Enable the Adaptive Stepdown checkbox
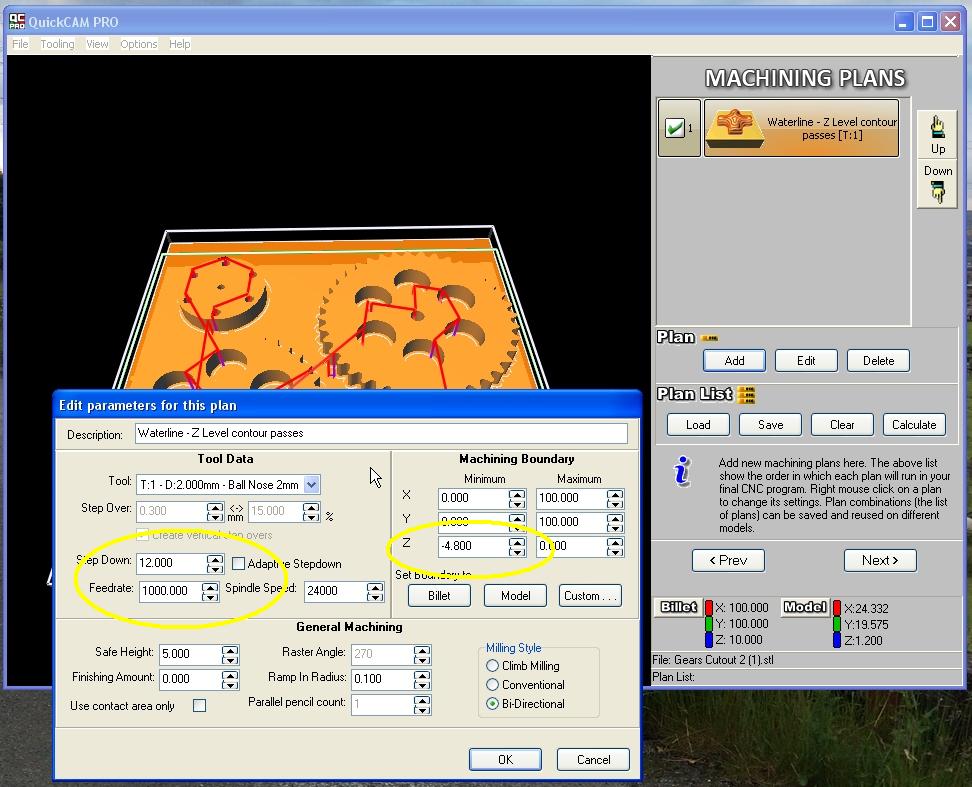The image size is (972, 787). pos(238,563)
